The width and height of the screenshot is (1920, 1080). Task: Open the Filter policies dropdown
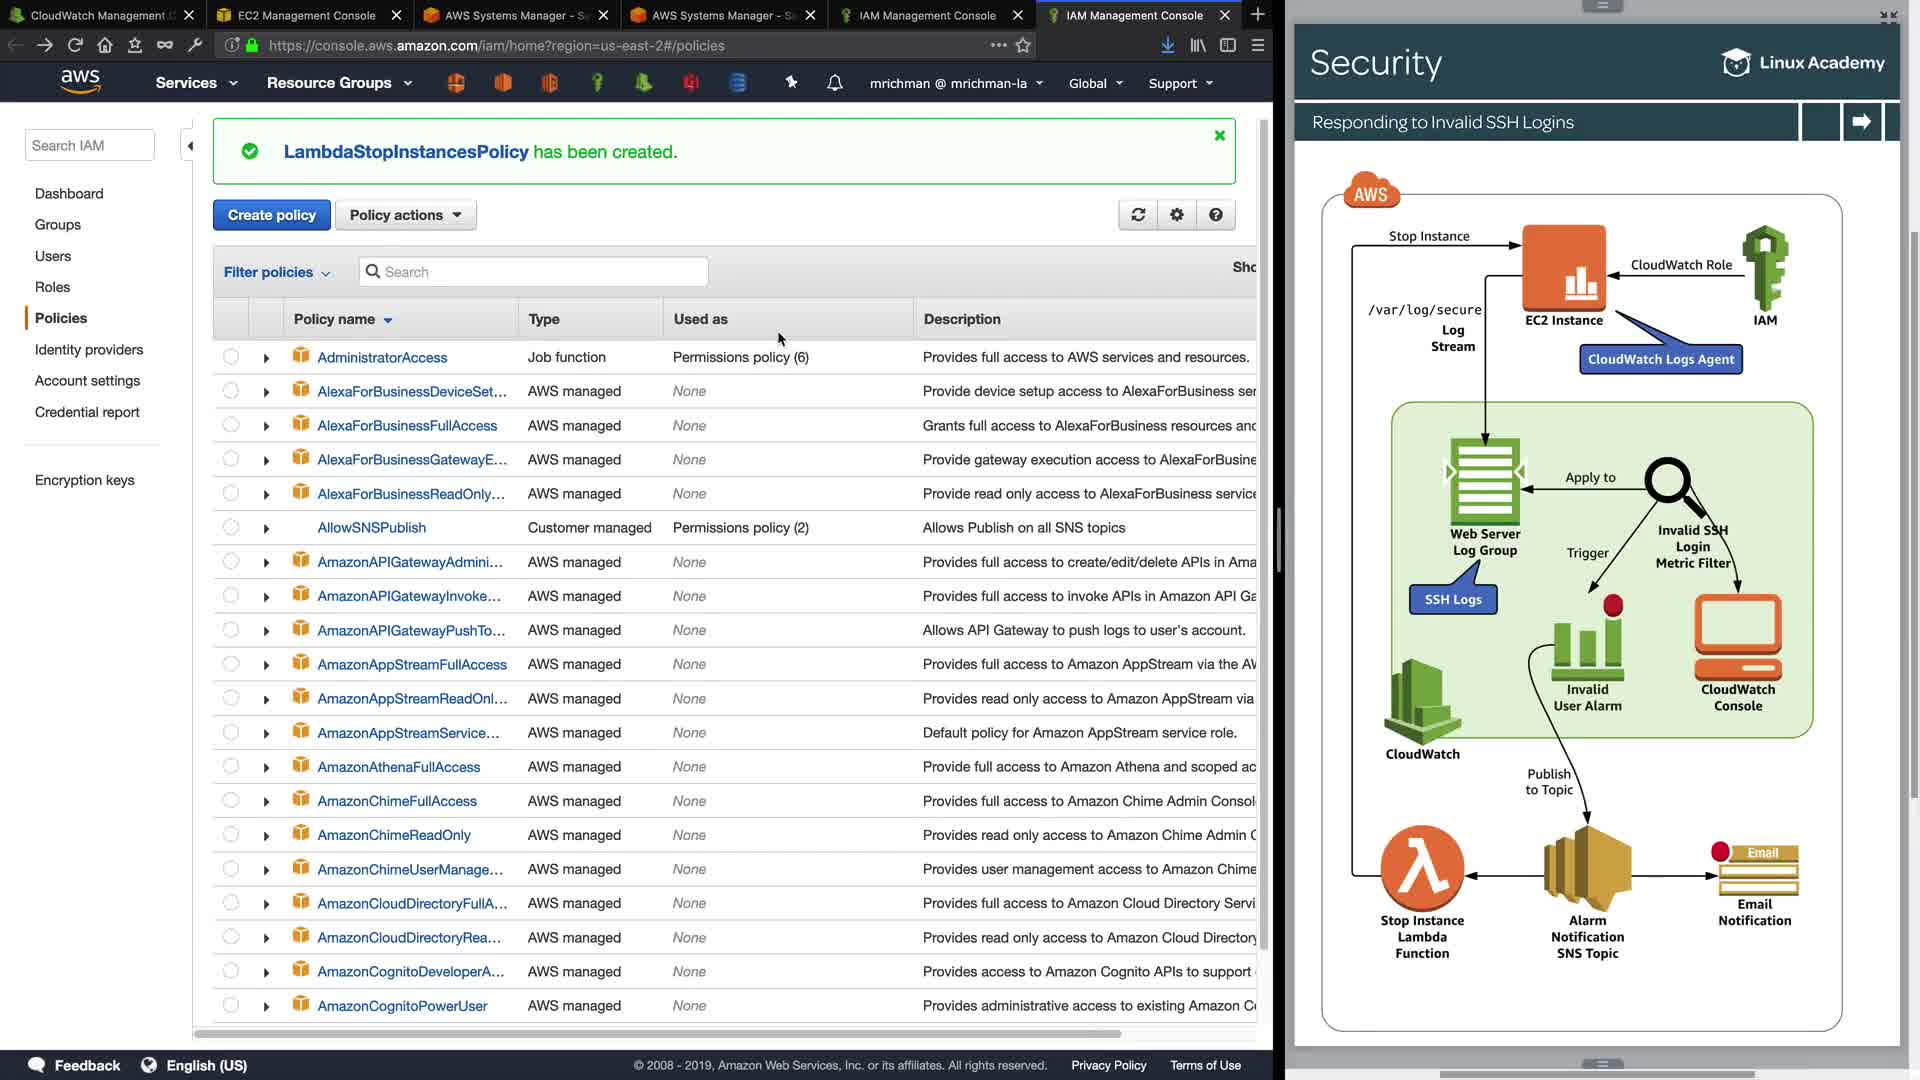[x=276, y=272]
